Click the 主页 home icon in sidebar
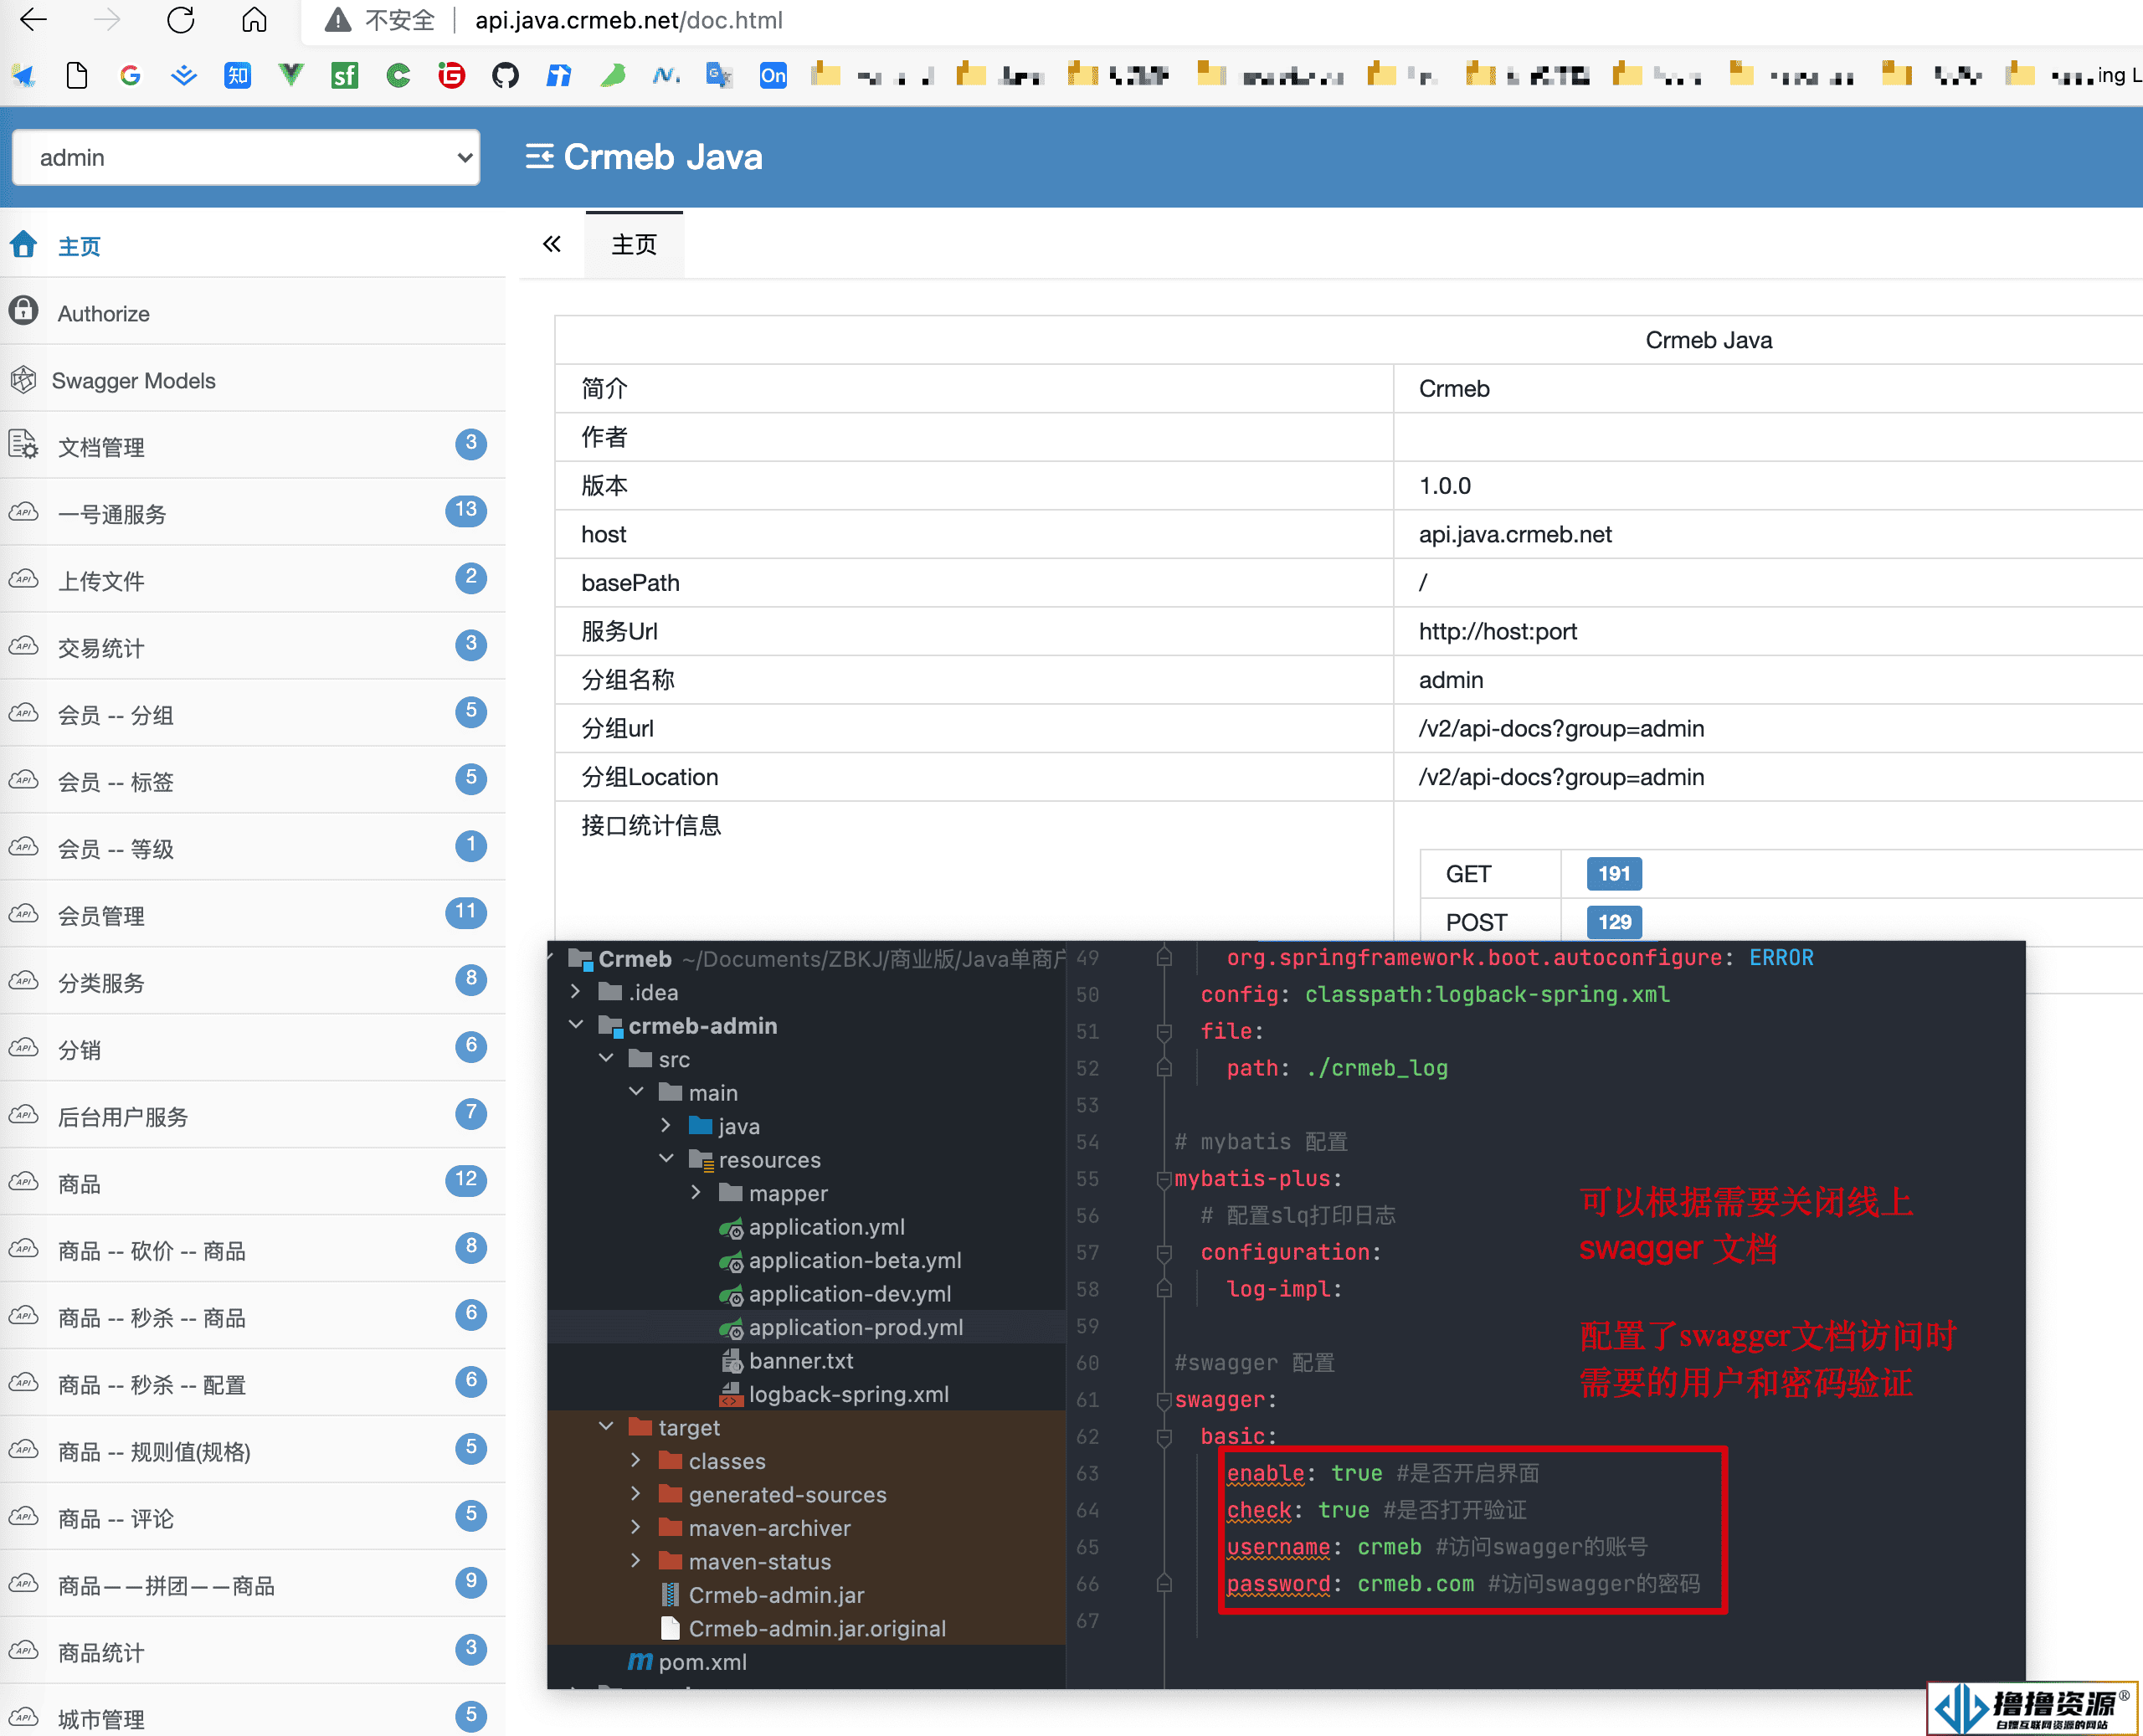The image size is (2143, 1736). (x=30, y=246)
